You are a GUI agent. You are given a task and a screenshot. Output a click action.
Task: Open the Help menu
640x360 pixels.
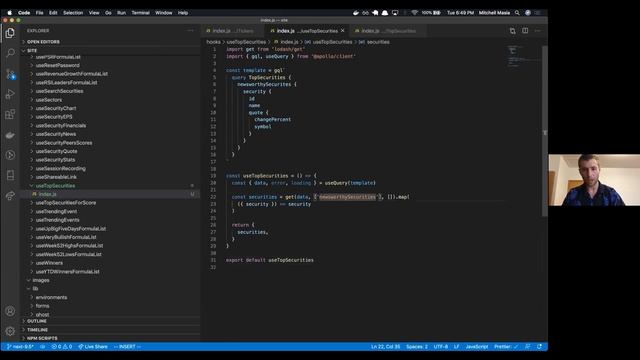183,13
